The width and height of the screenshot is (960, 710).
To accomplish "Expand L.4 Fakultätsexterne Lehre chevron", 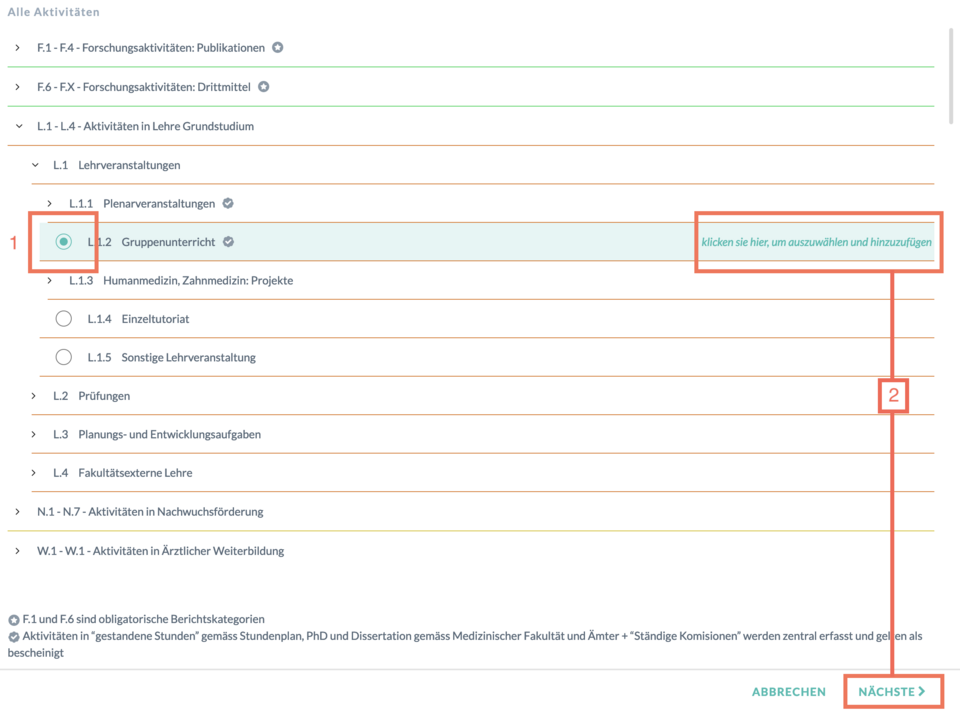I will click(x=34, y=473).
